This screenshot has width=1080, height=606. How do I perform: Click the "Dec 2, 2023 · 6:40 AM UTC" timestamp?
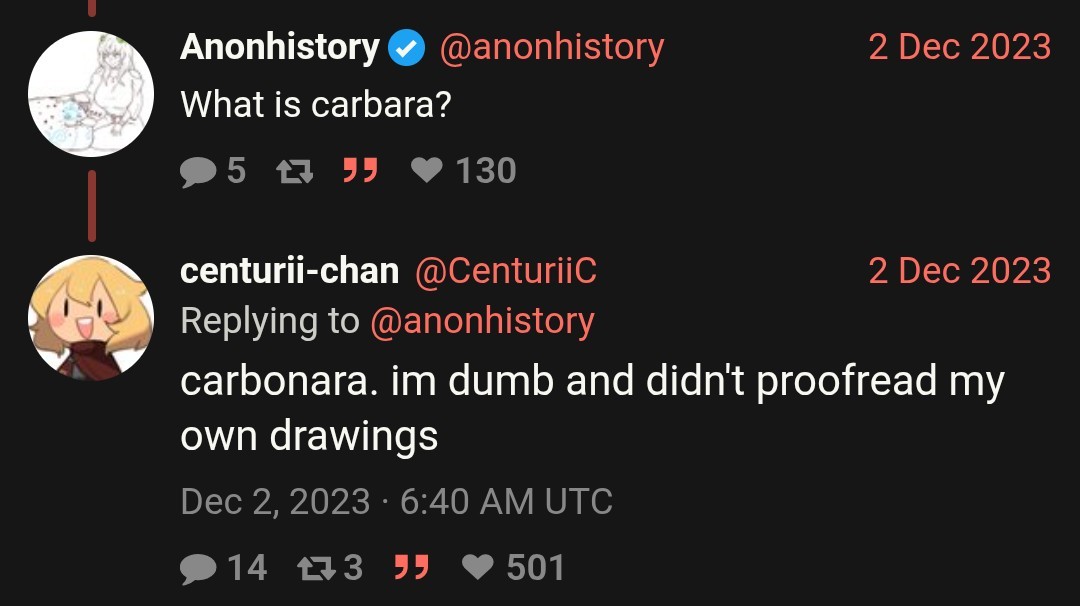click(396, 501)
